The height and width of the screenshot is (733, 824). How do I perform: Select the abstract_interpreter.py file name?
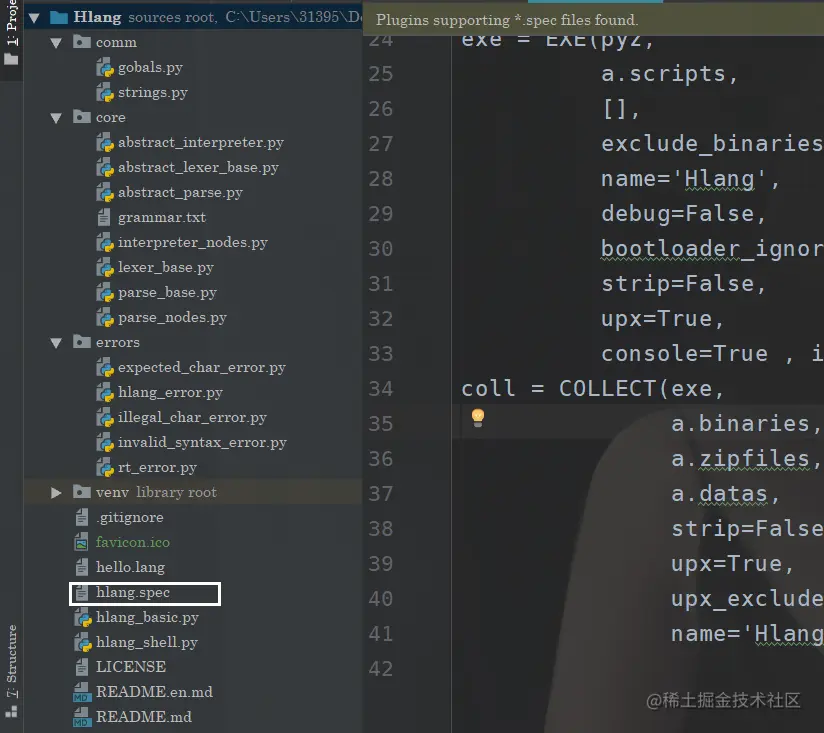(201, 143)
